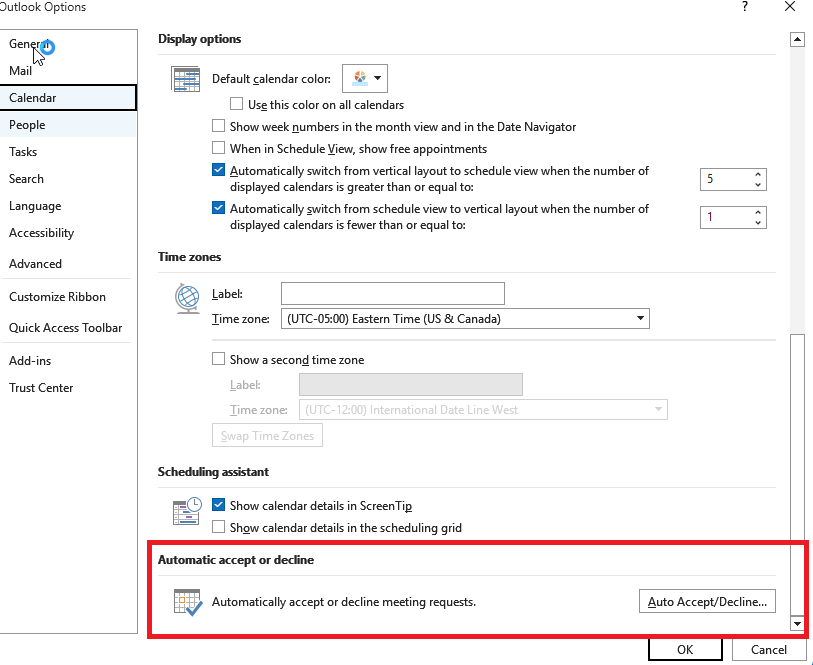This screenshot has width=813, height=665.
Task: Open the Trust Center settings page
Action: (41, 387)
